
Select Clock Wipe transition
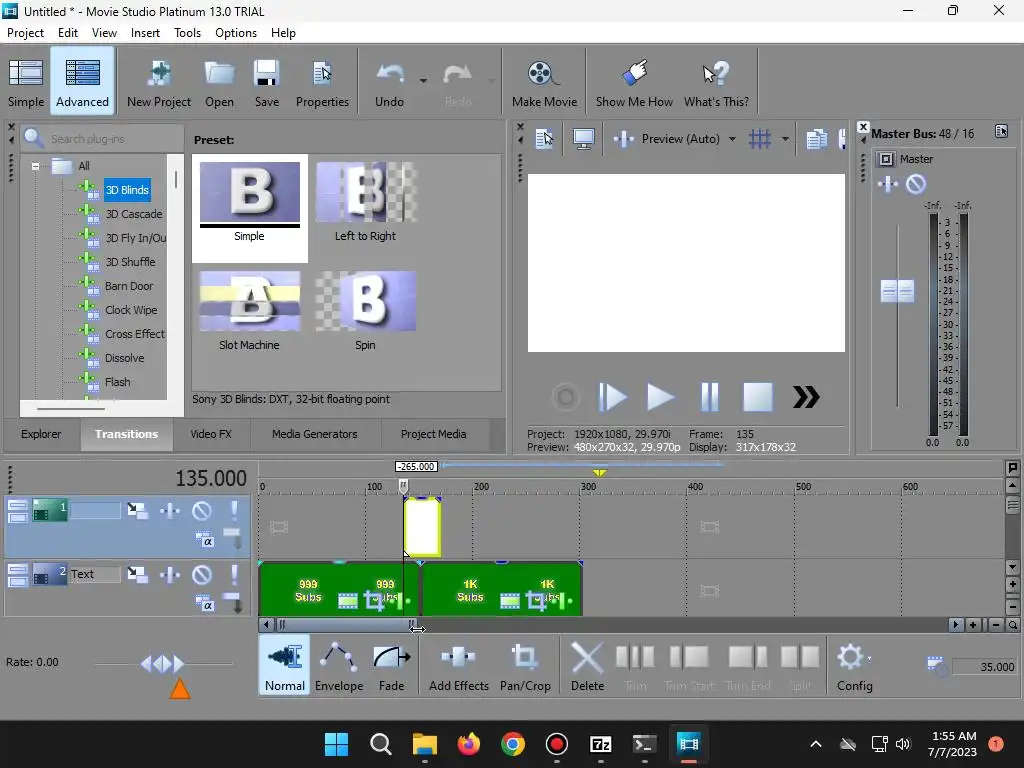[131, 310]
